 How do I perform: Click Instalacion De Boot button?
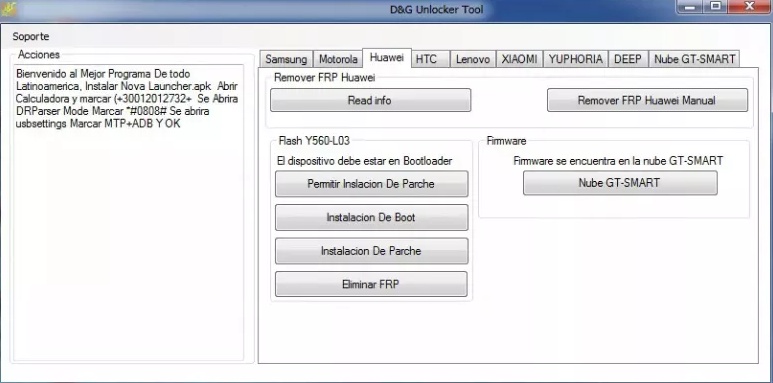pos(371,217)
